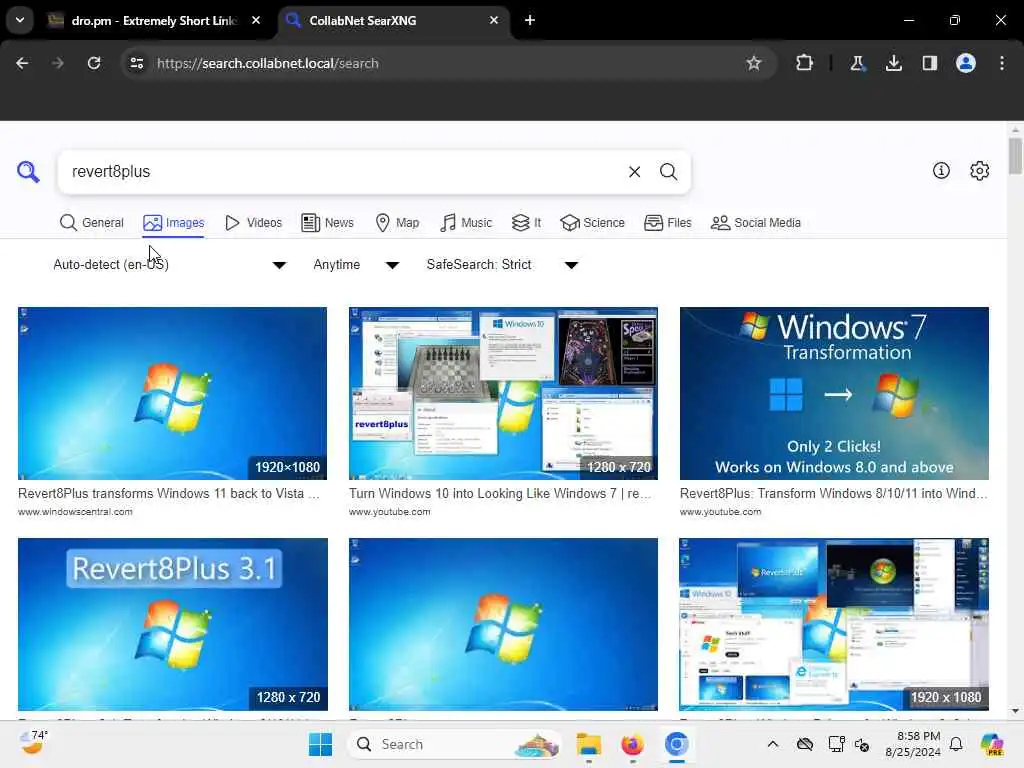
Task: Show hidden system tray icons
Action: (773, 744)
